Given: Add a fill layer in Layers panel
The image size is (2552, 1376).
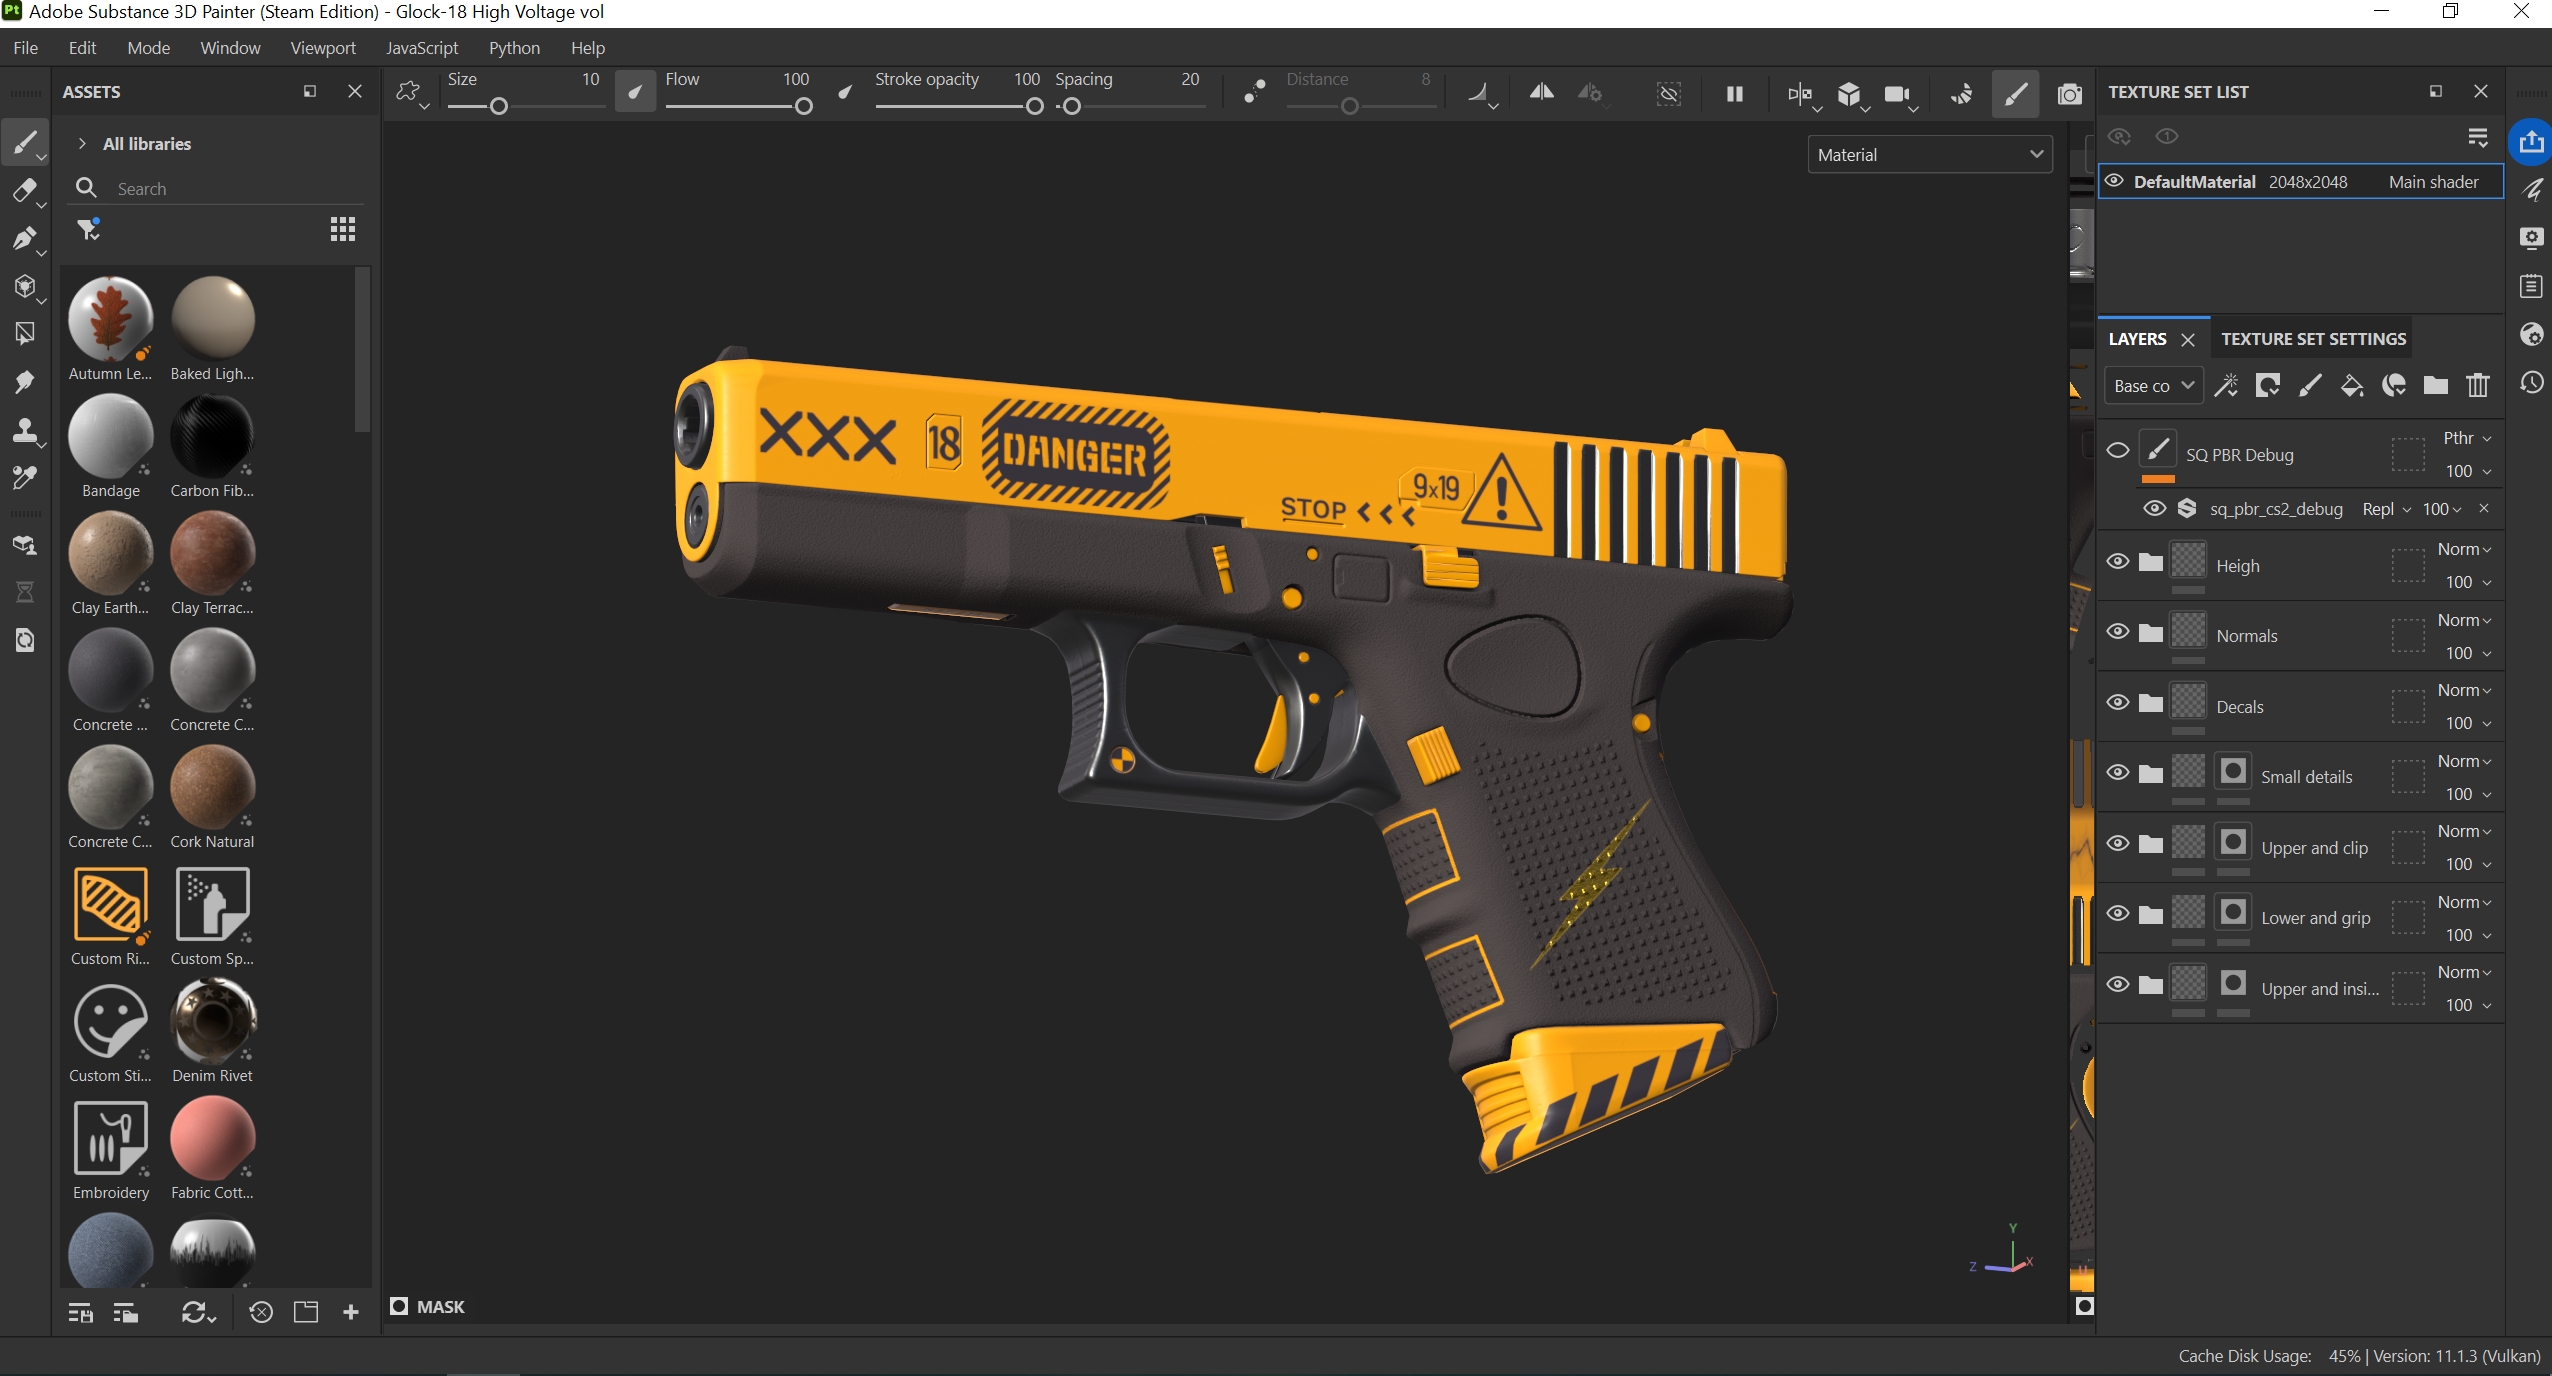Looking at the screenshot, I should [x=2351, y=386].
